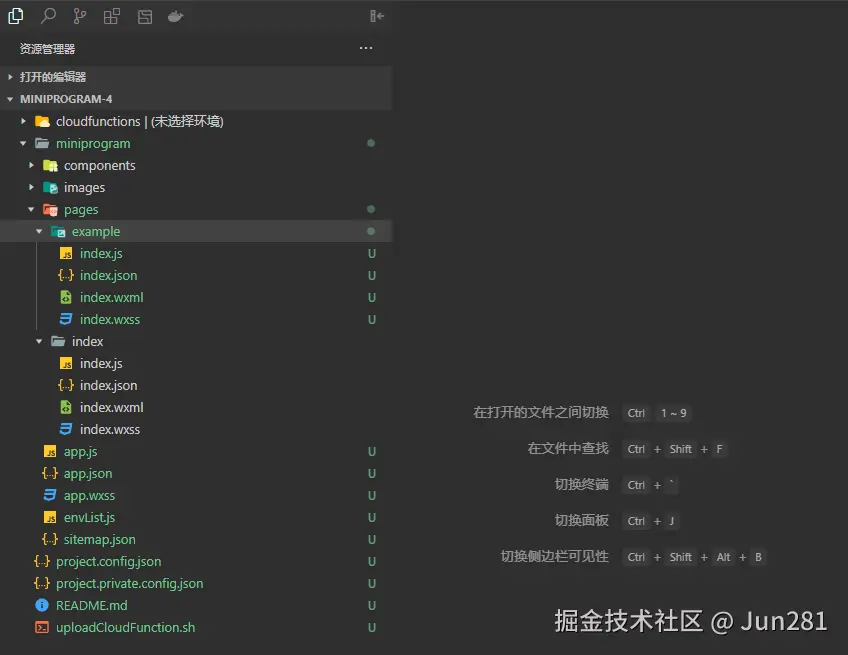This screenshot has width=848, height=655.
Task: Open the Source Control view
Action: click(78, 16)
